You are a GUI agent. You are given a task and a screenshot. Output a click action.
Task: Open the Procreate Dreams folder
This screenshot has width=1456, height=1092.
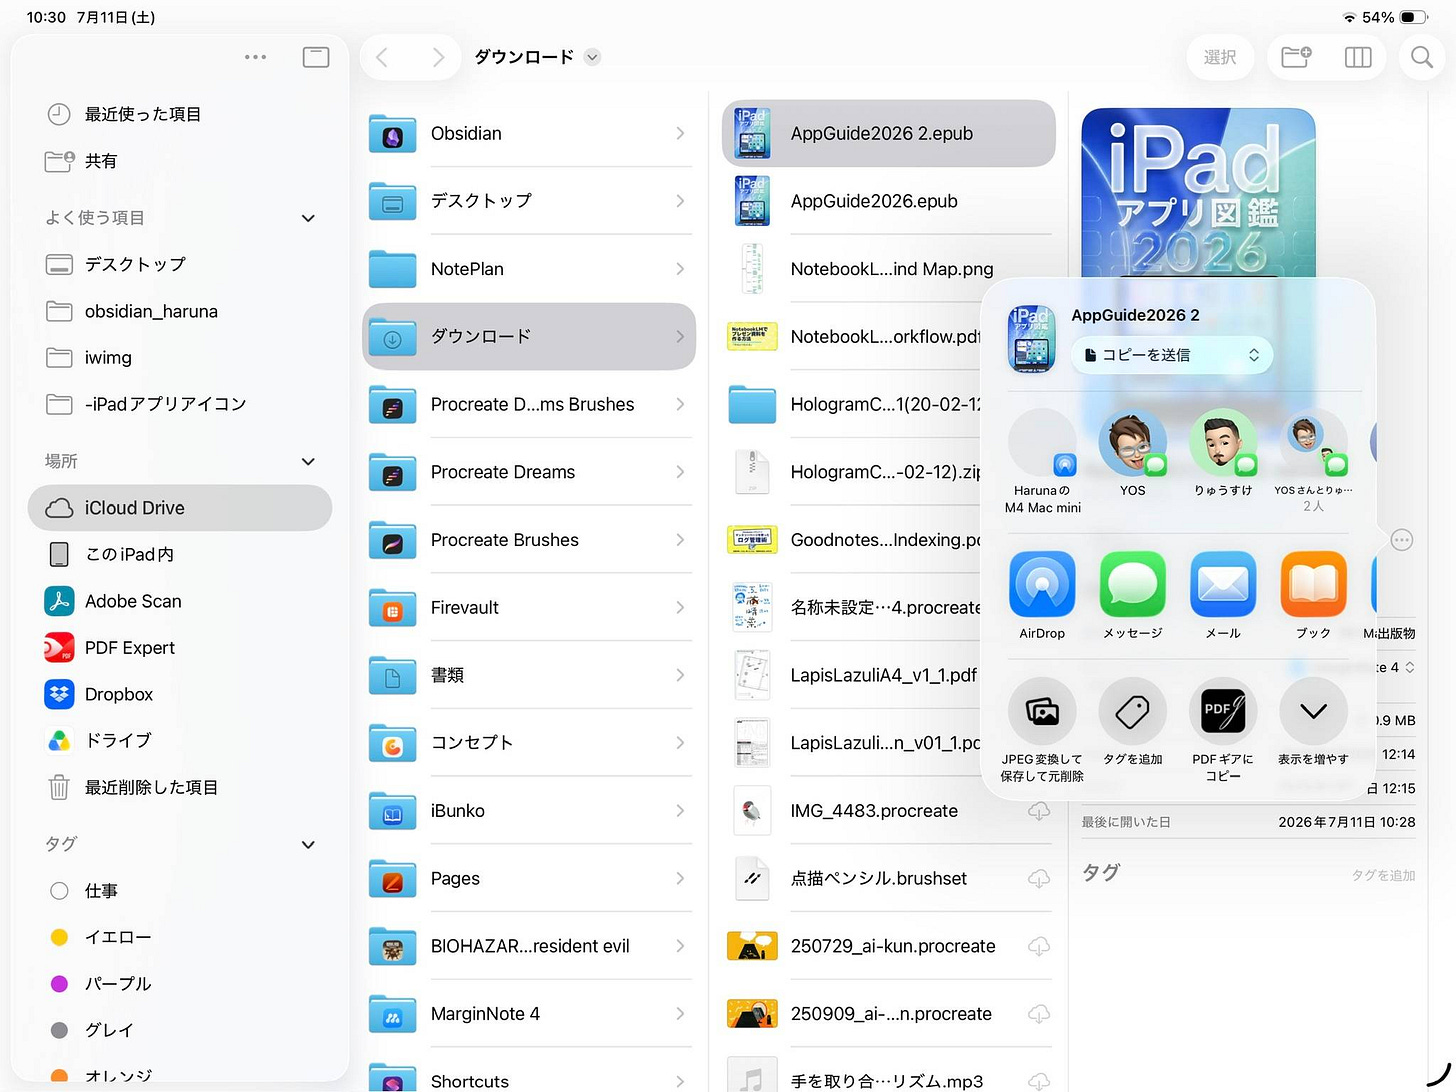pyautogui.click(x=529, y=472)
